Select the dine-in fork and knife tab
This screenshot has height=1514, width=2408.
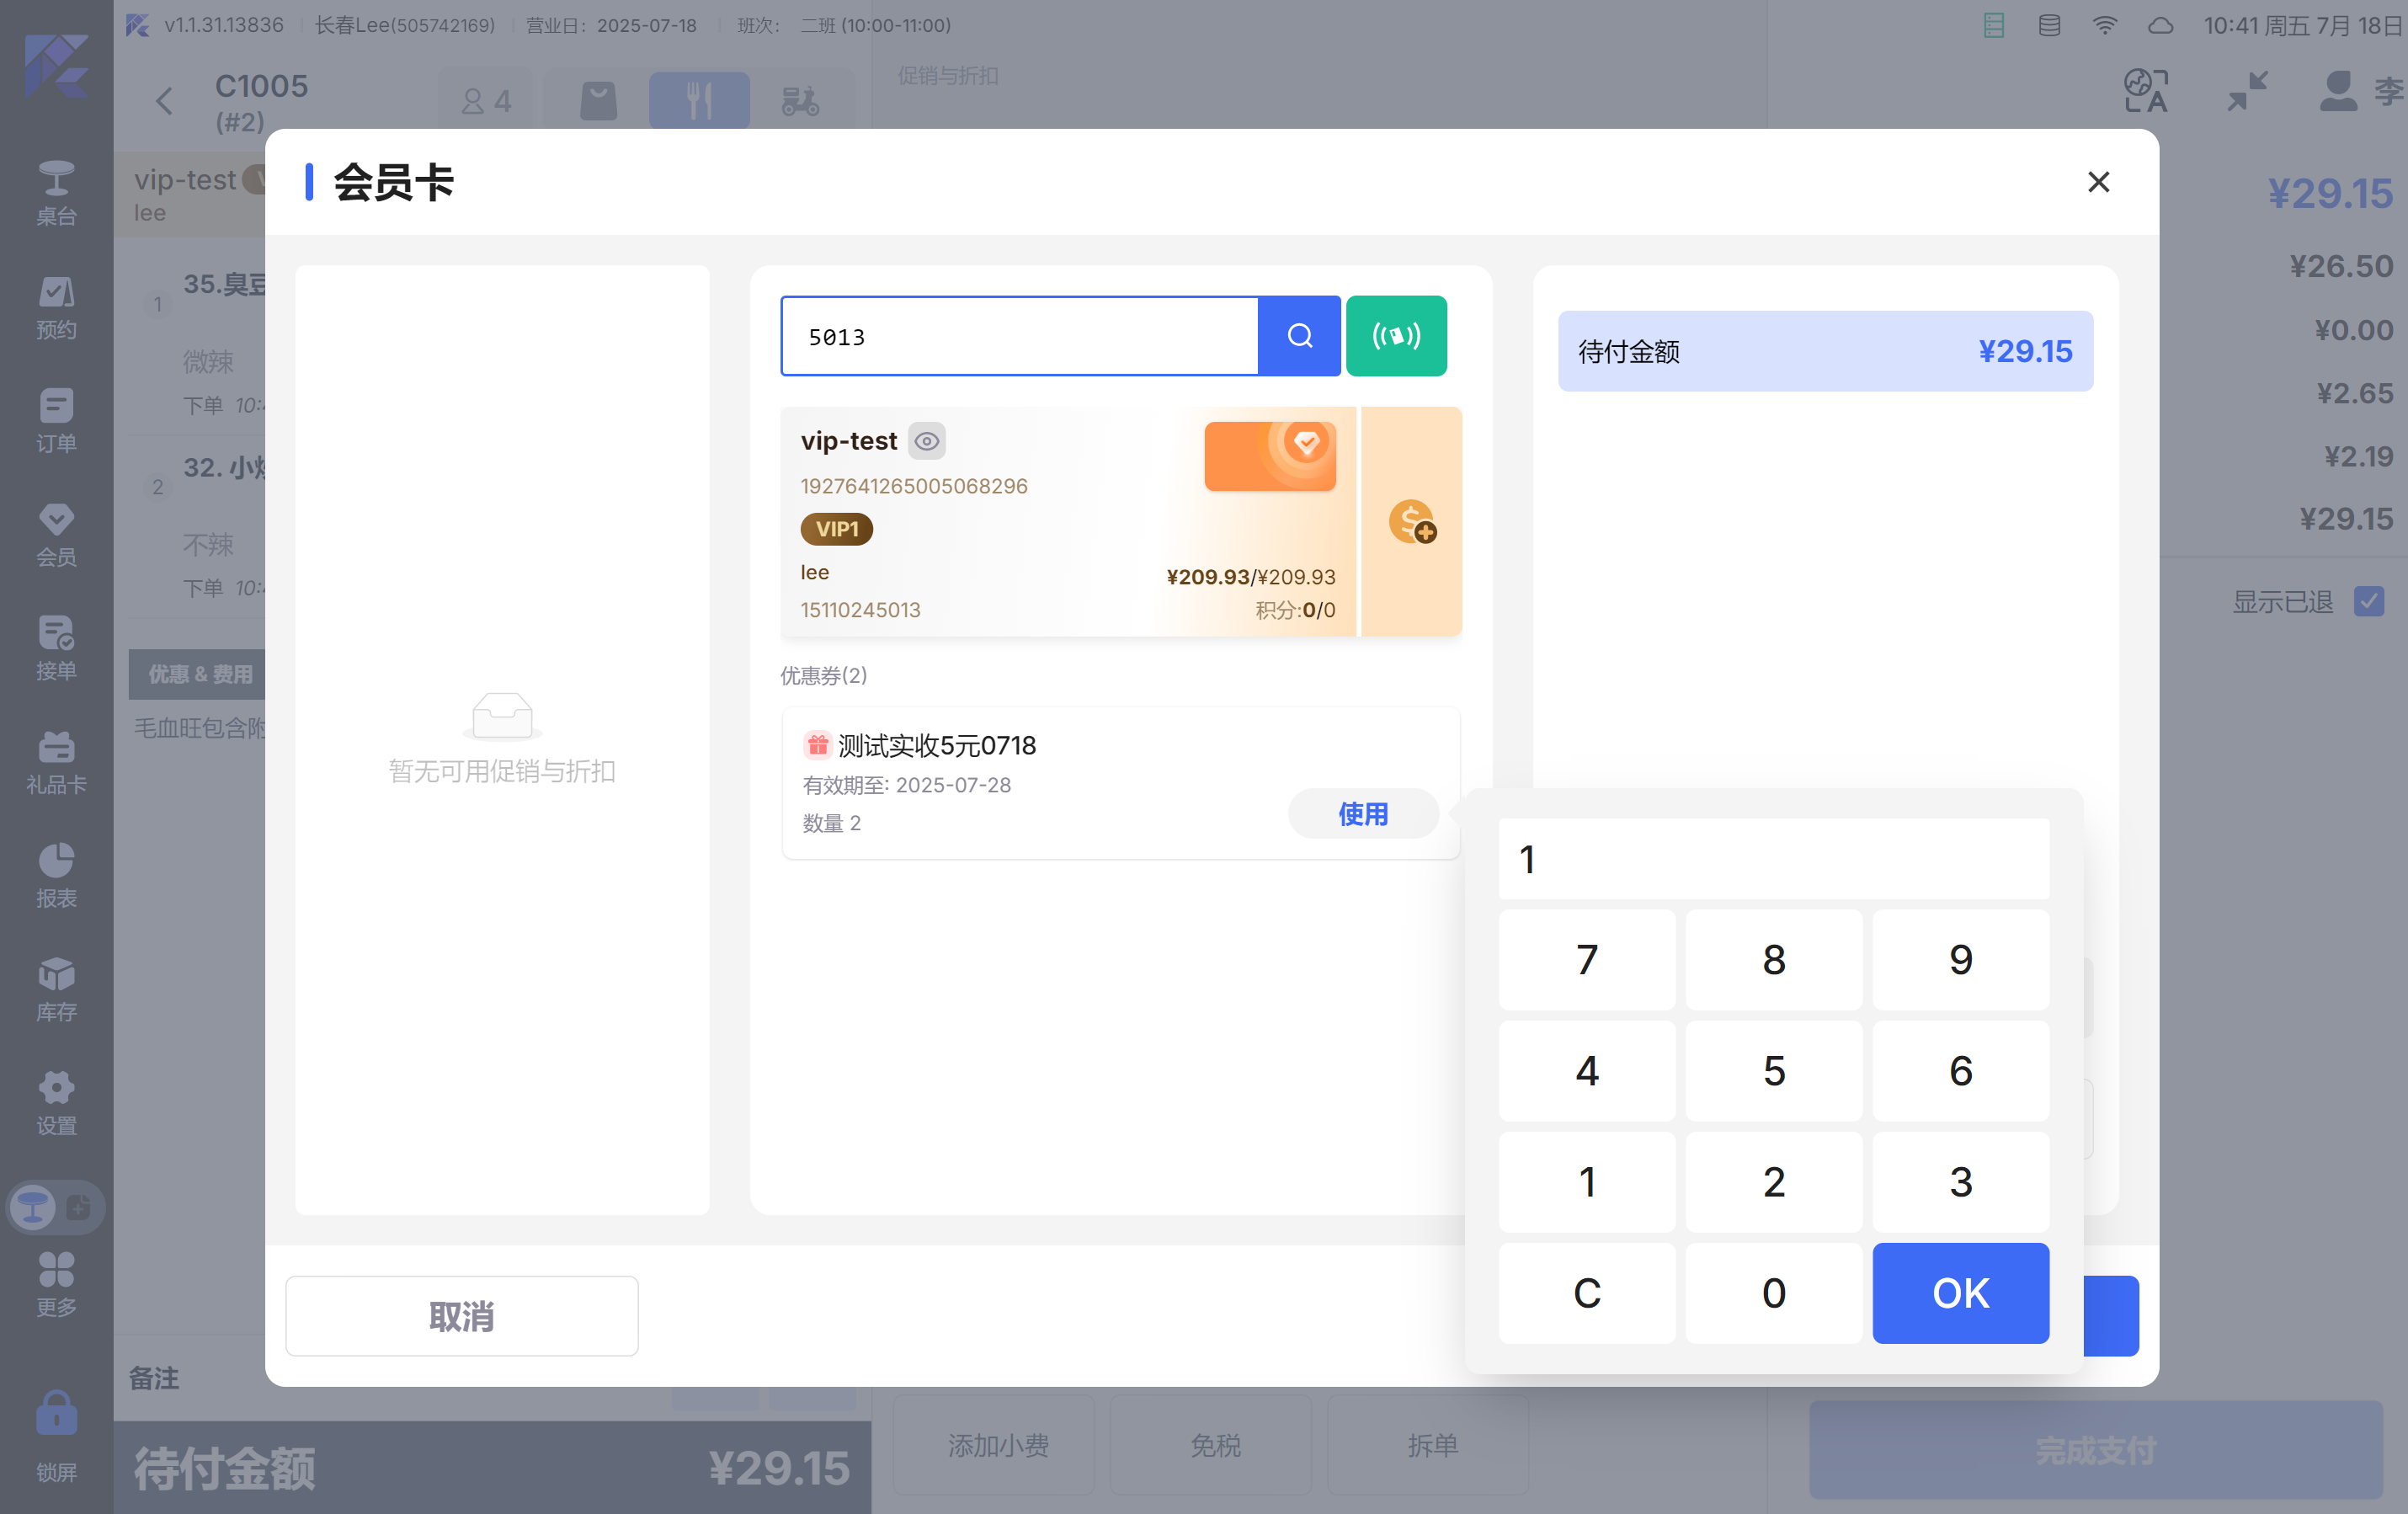[x=699, y=100]
